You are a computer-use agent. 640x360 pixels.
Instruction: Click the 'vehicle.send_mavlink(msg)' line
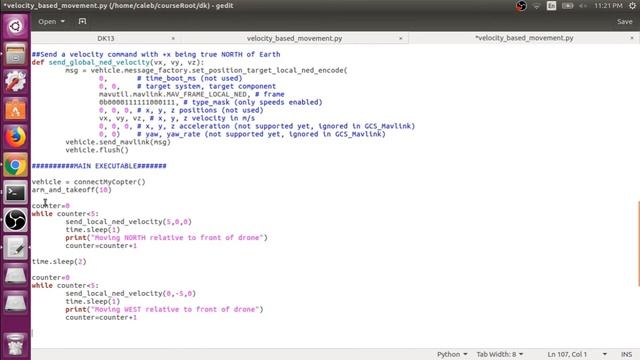click(x=118, y=142)
